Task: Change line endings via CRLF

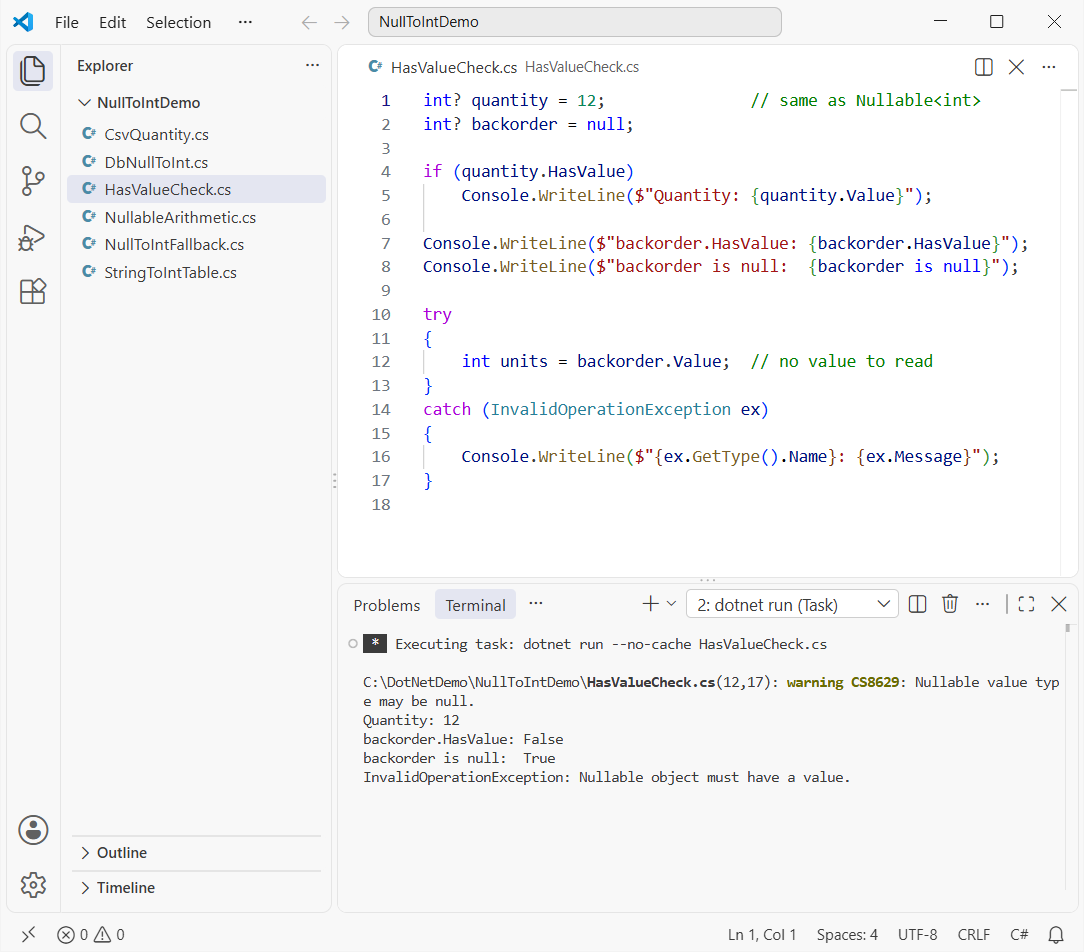Action: click(973, 935)
